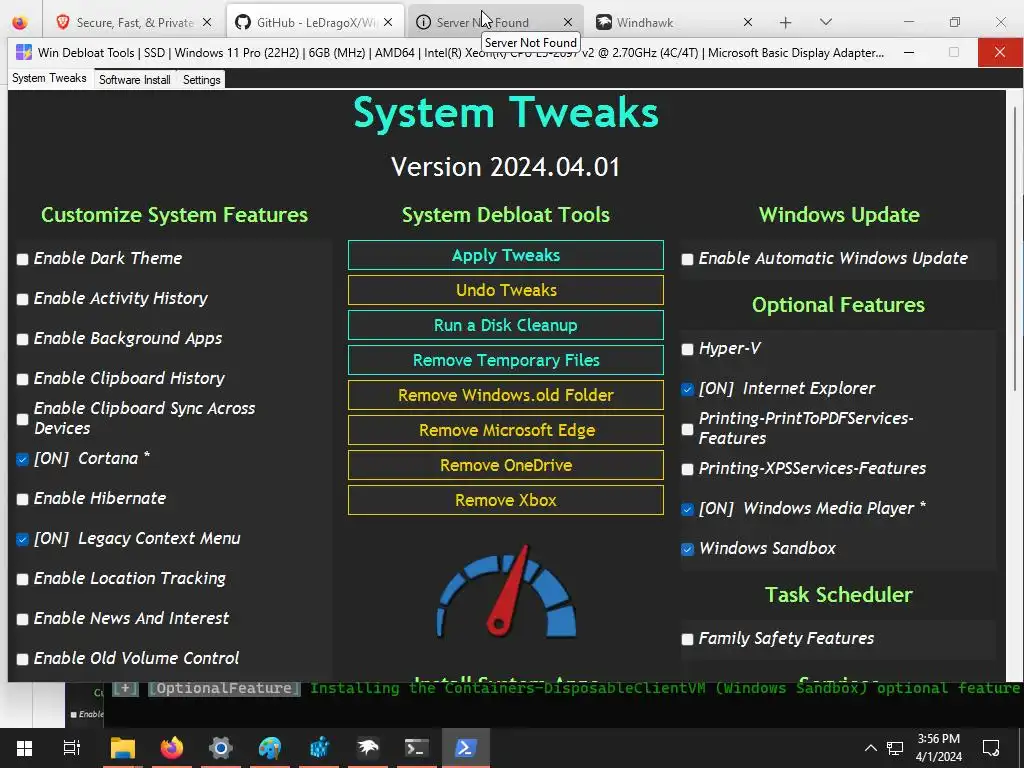Toggle Enable Background Apps checkbox
The image size is (1024, 768).
click(22, 339)
